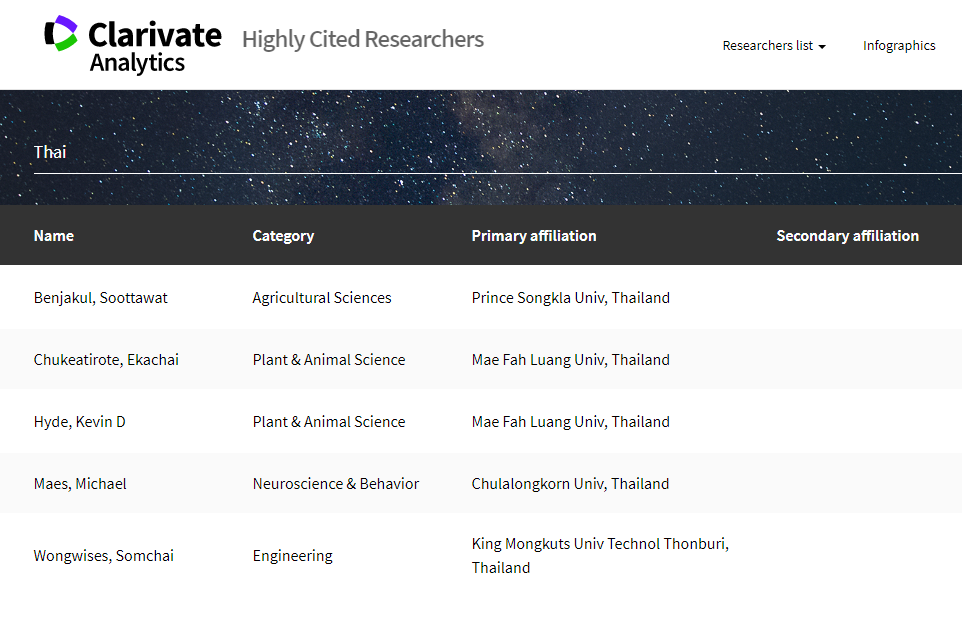
Task: Click the Engineering category cell
Action: click(293, 556)
